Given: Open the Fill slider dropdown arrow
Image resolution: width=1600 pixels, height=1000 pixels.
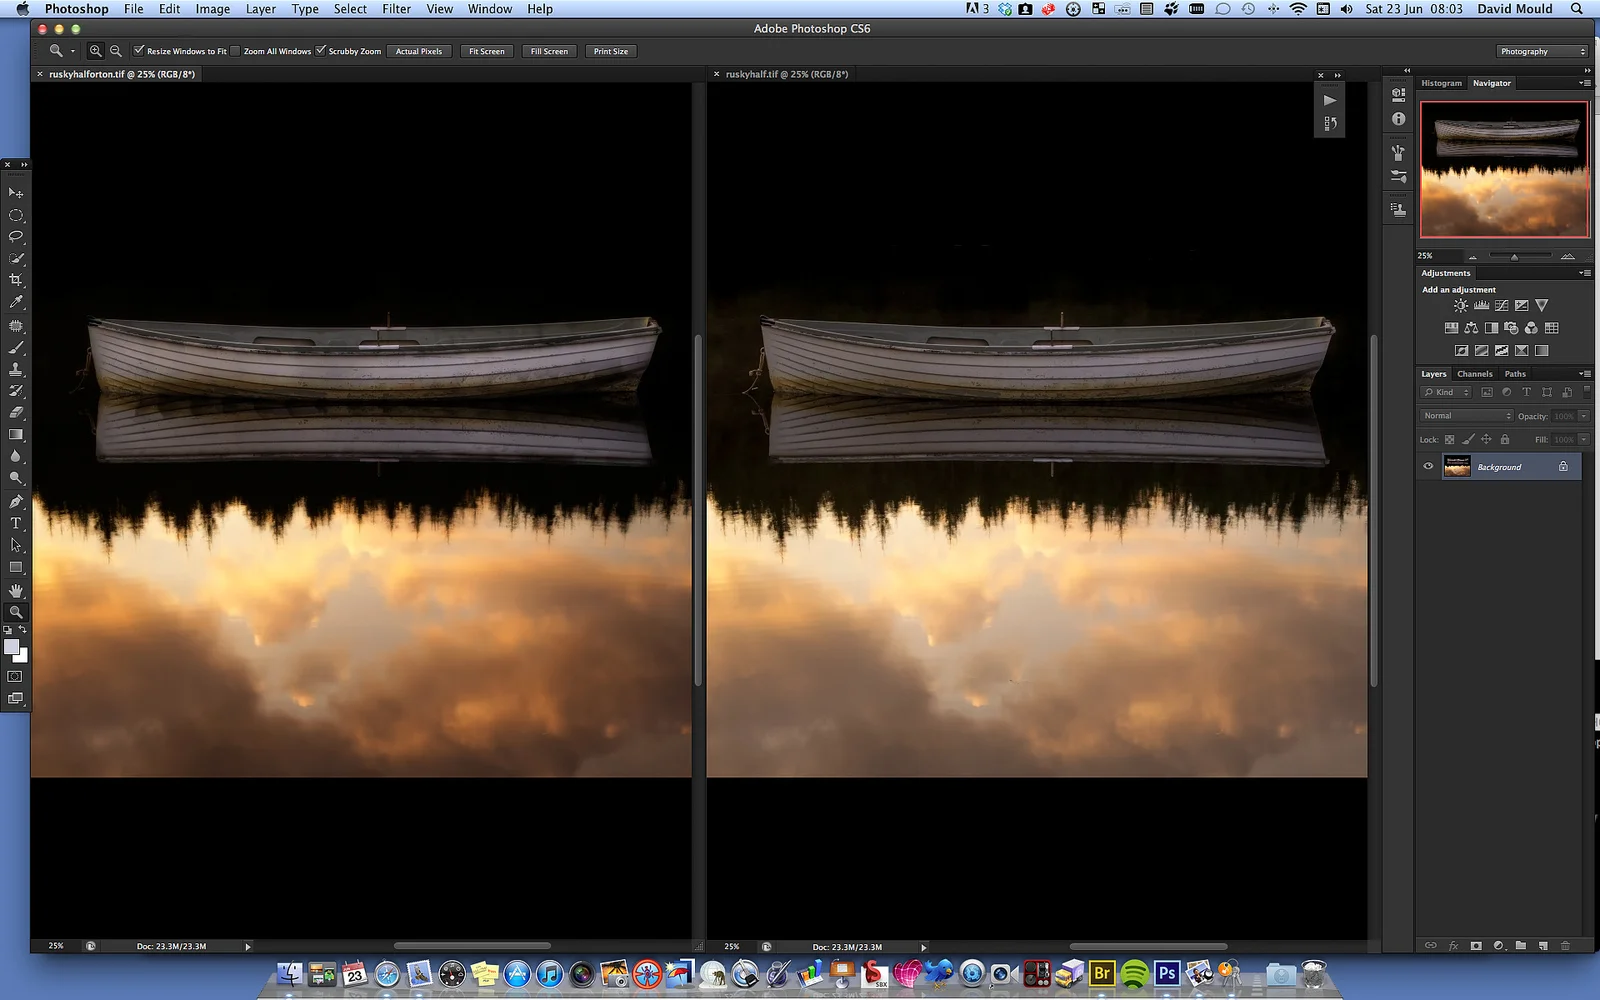Looking at the screenshot, I should point(1584,439).
